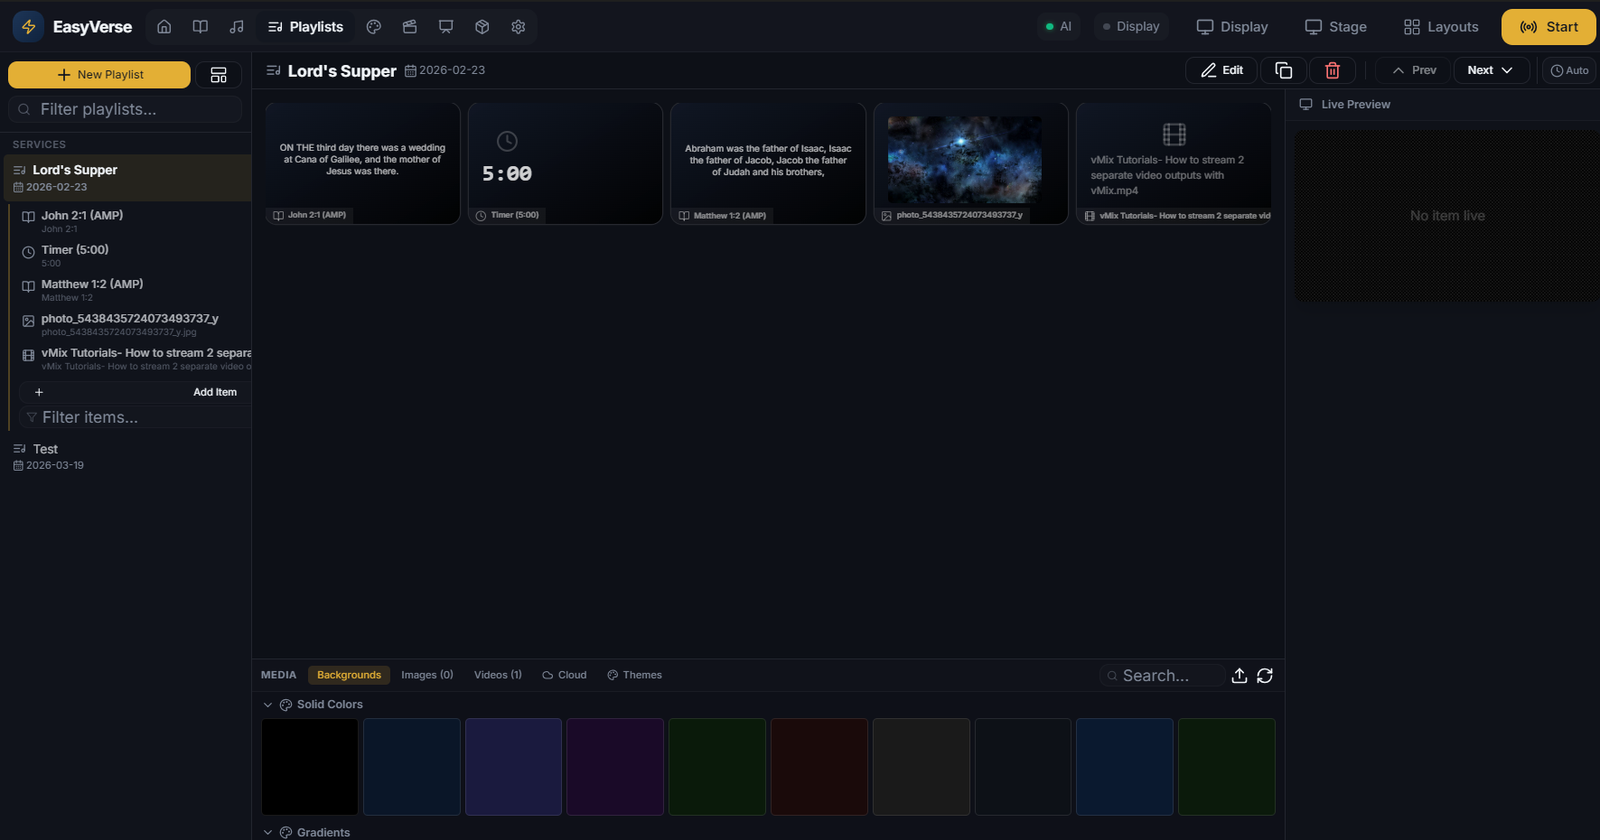Pick the dark gray solid color swatch

point(921,767)
